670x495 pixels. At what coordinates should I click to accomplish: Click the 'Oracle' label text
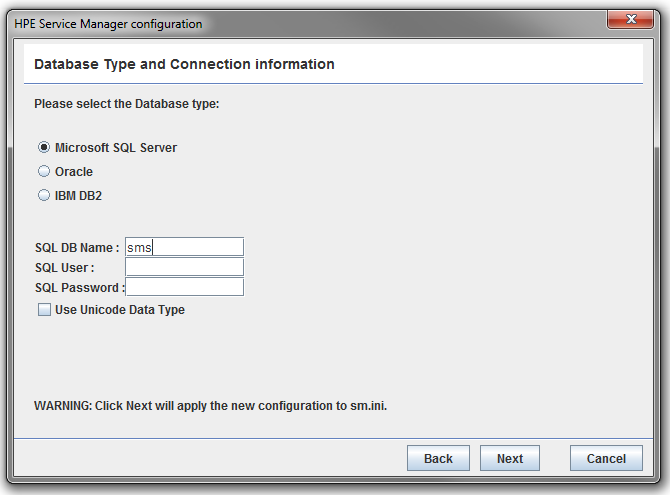click(74, 171)
